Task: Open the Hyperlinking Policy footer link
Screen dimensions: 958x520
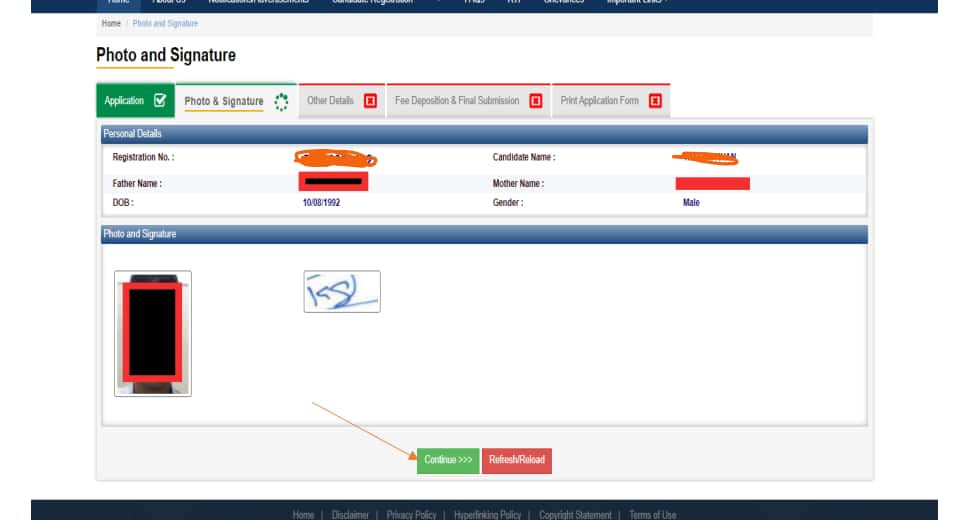Action: pos(488,515)
